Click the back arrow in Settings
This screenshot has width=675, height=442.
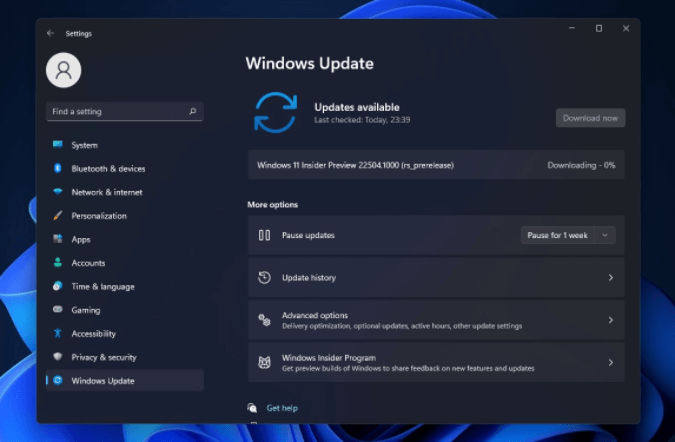[50, 33]
